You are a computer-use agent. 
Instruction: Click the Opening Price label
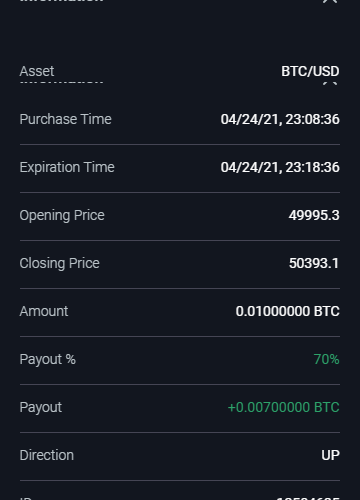[x=62, y=215]
